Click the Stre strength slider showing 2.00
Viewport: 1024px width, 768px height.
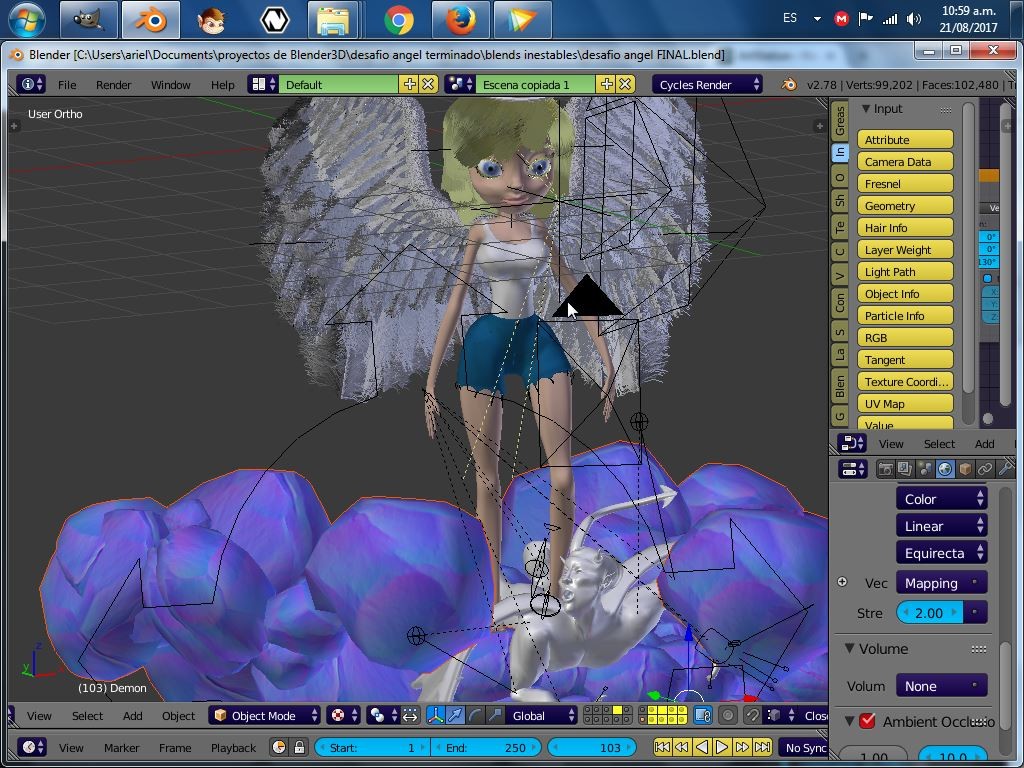click(929, 613)
